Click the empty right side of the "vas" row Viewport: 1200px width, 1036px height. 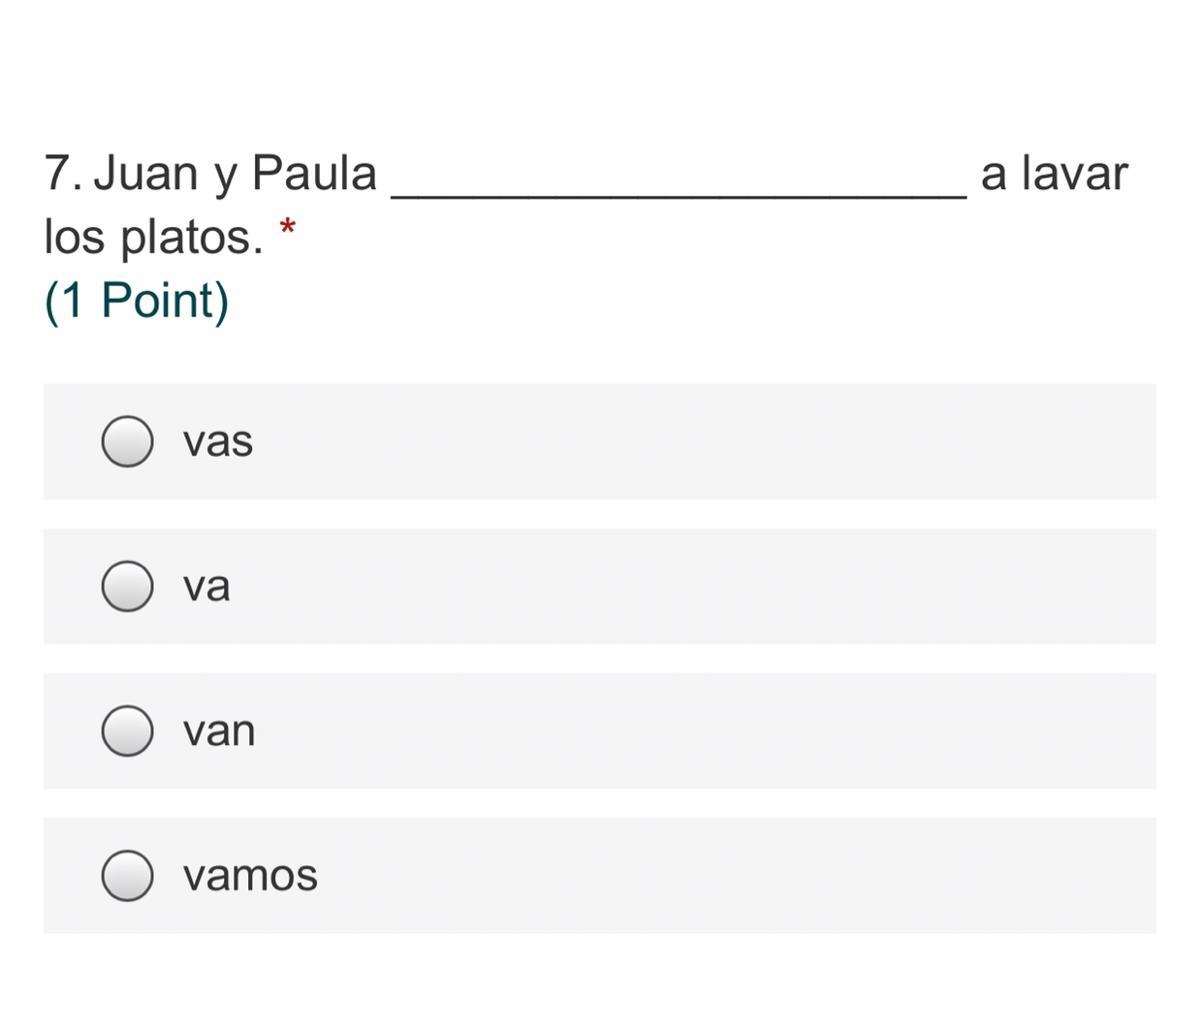click(x=800, y=441)
